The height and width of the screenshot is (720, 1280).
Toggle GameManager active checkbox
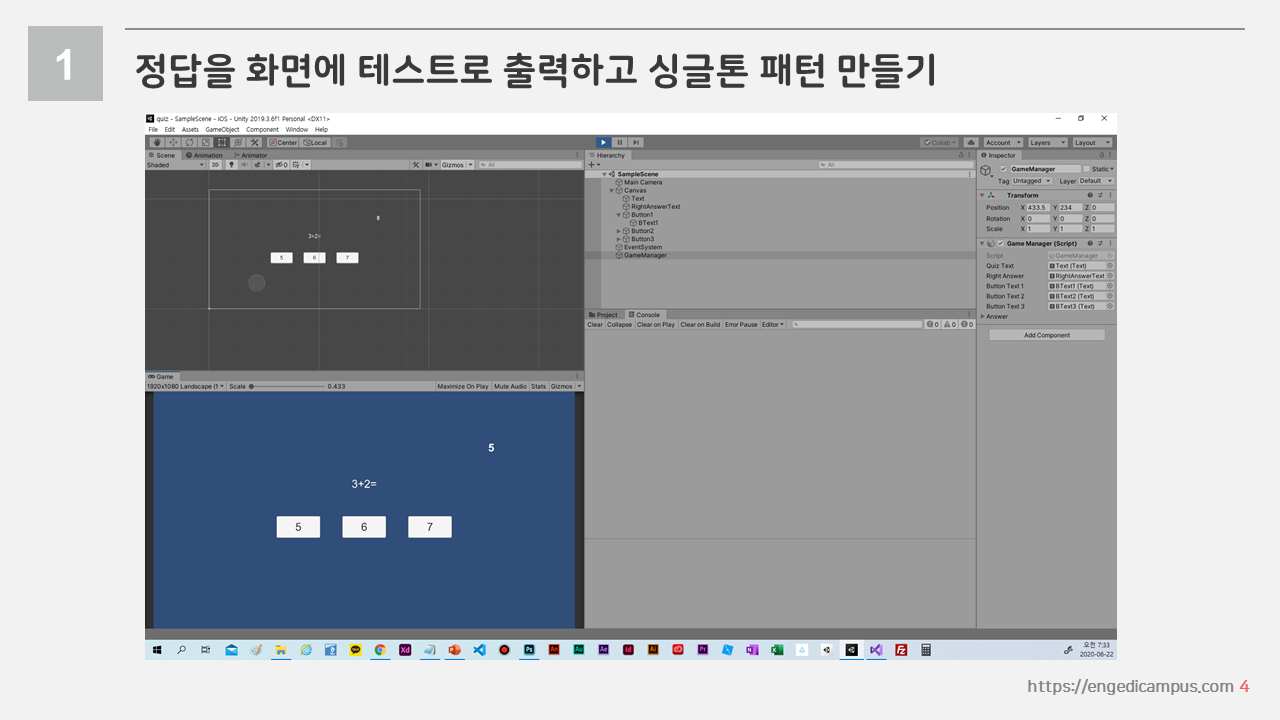[1004, 169]
